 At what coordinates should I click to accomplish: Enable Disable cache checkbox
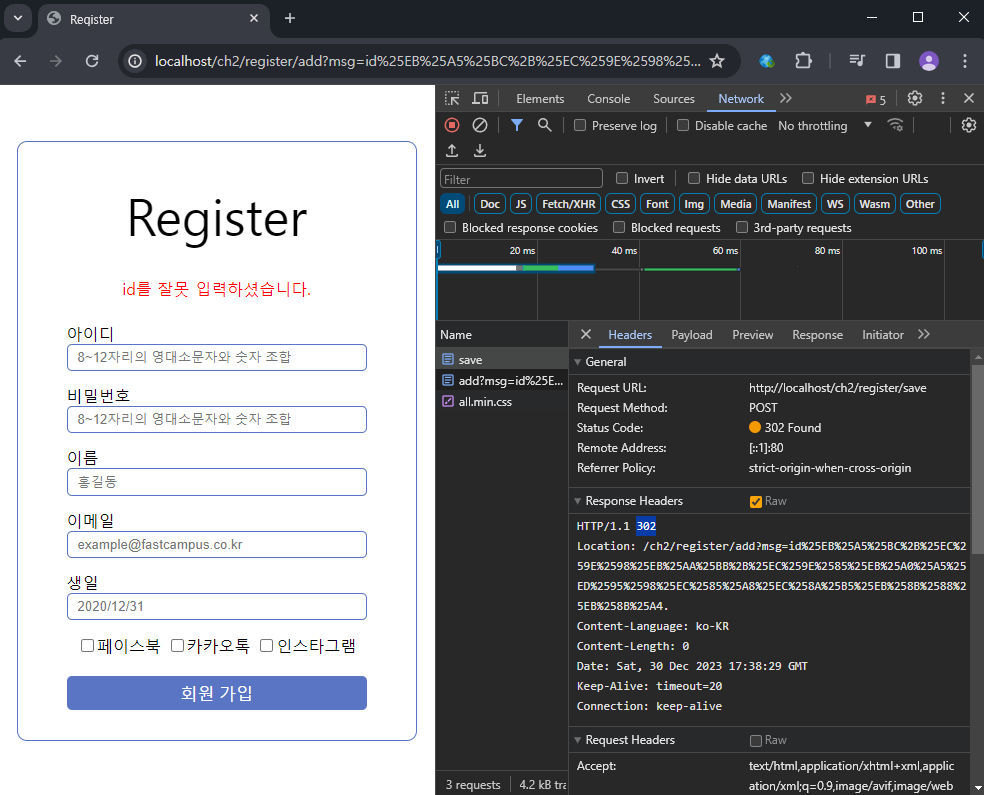[683, 125]
